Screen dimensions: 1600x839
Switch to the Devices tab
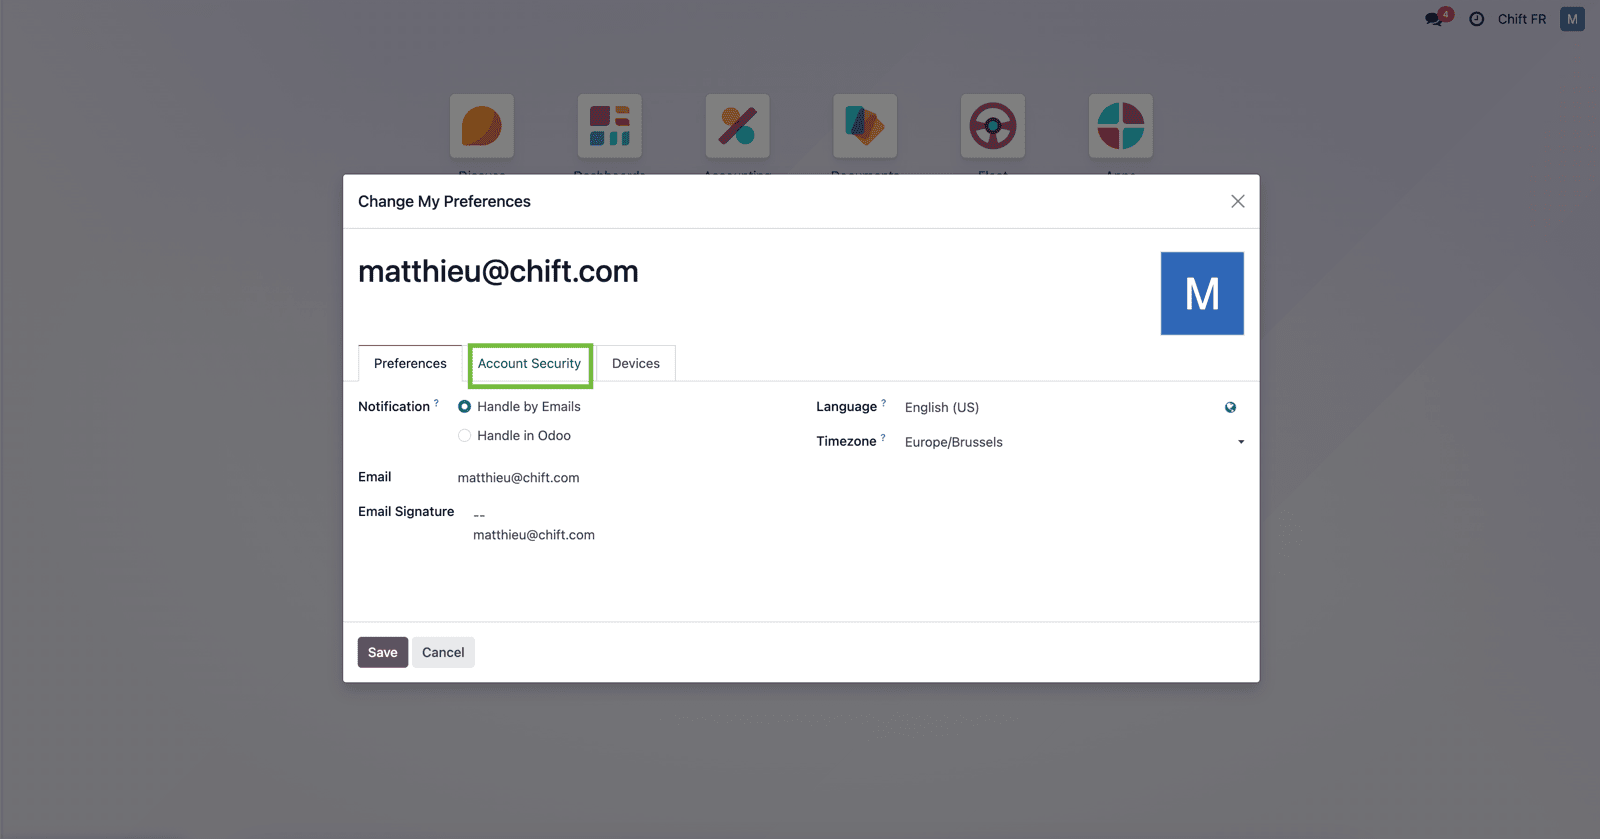point(636,363)
